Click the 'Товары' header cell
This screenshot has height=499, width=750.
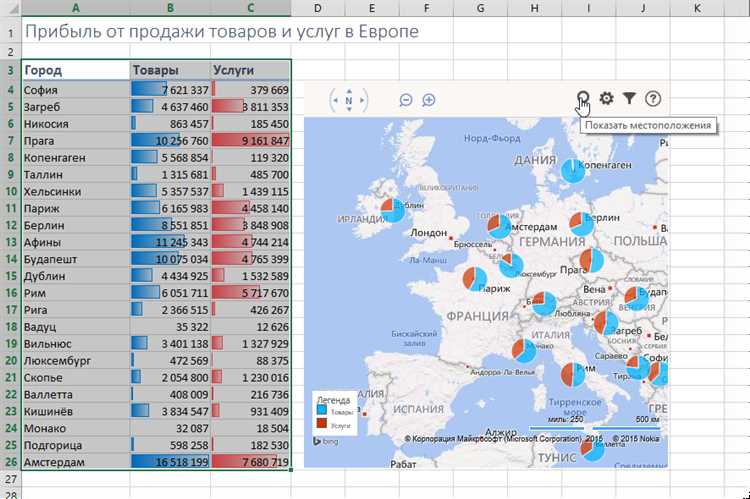tap(170, 70)
